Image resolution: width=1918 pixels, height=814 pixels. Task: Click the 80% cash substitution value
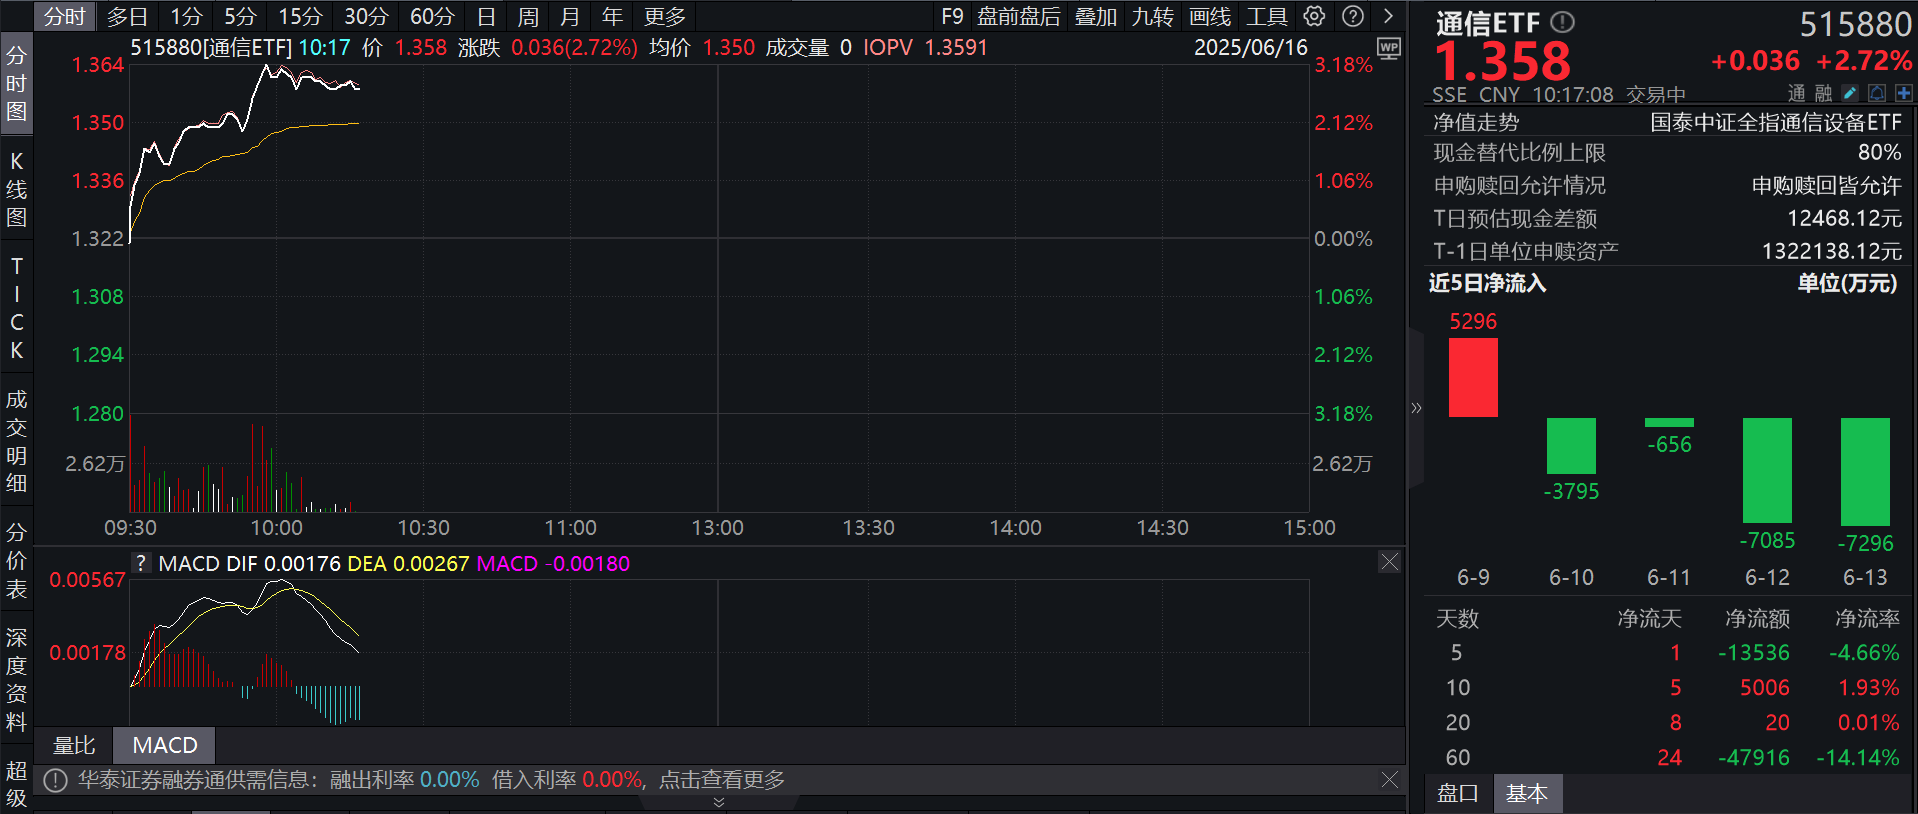point(1880,152)
